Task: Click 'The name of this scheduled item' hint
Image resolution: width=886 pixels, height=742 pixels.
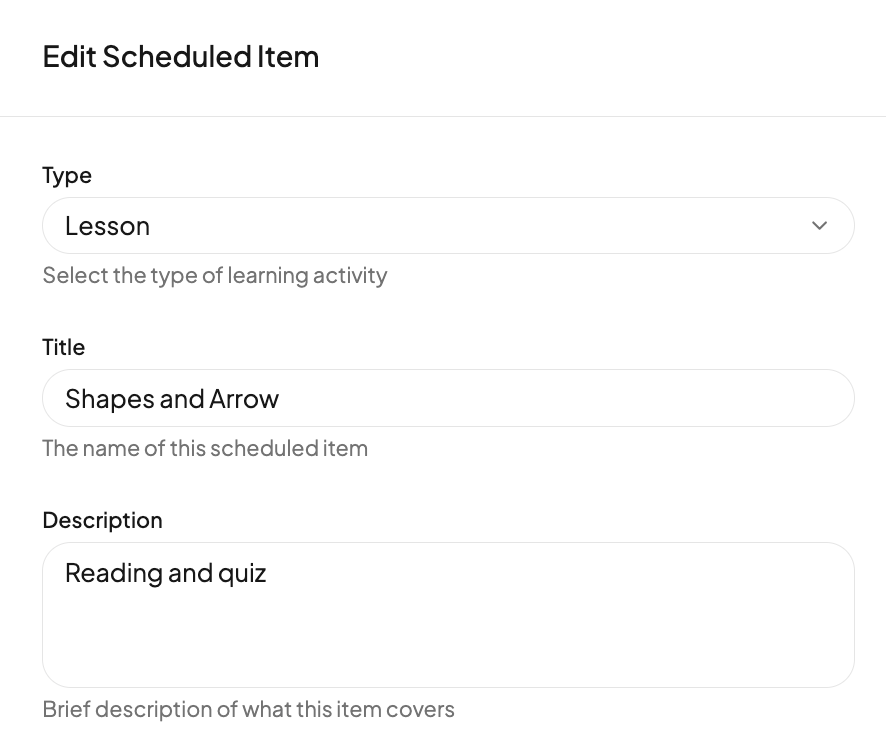Action: (205, 448)
